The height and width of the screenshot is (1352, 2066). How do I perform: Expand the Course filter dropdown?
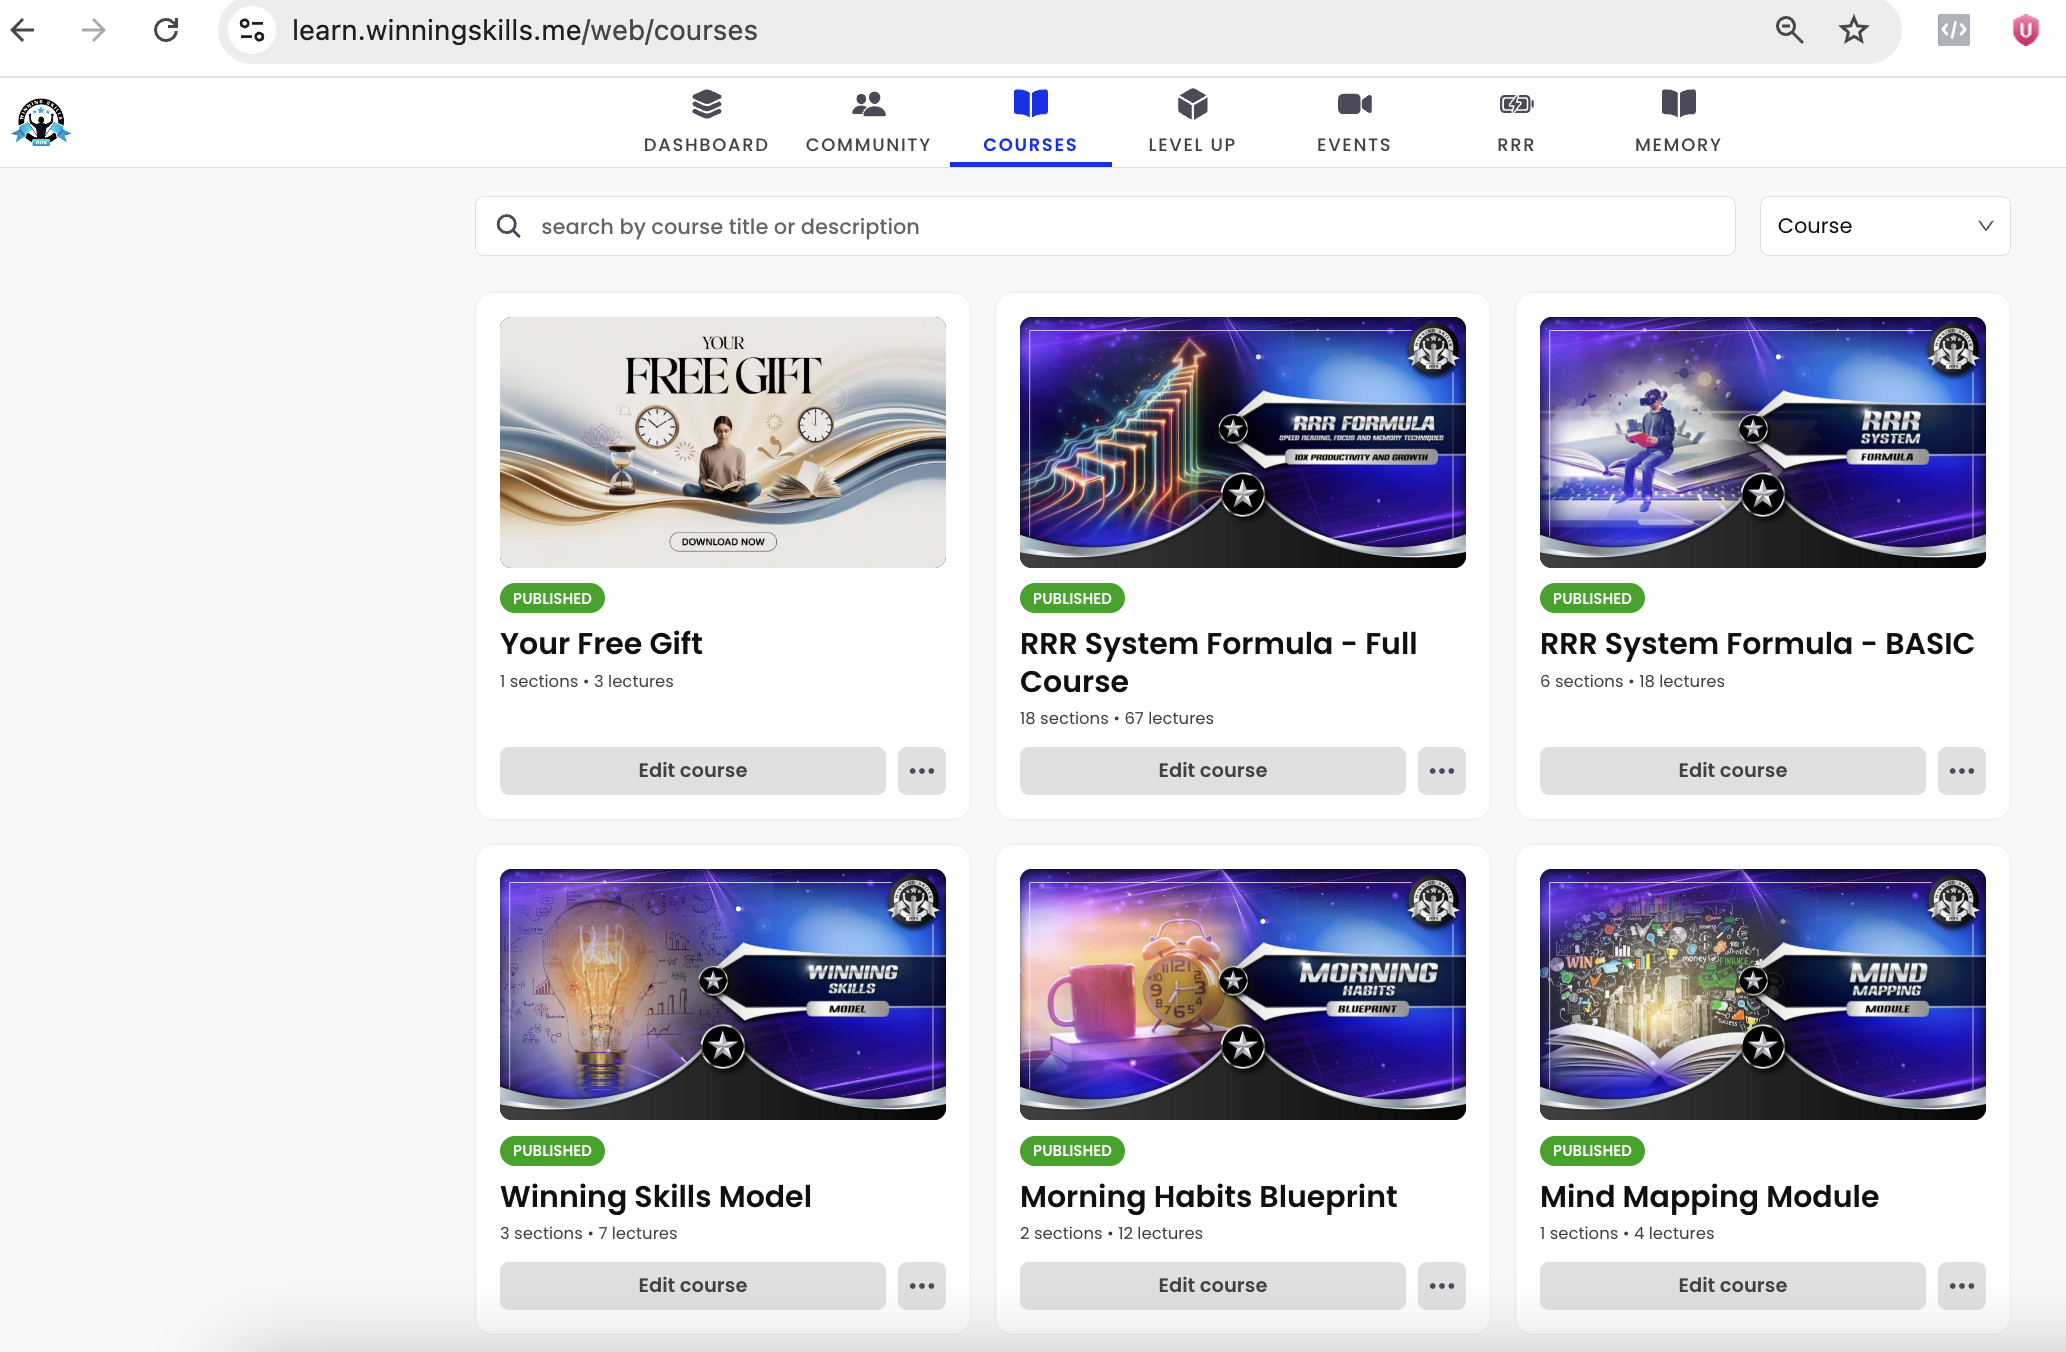1884,226
